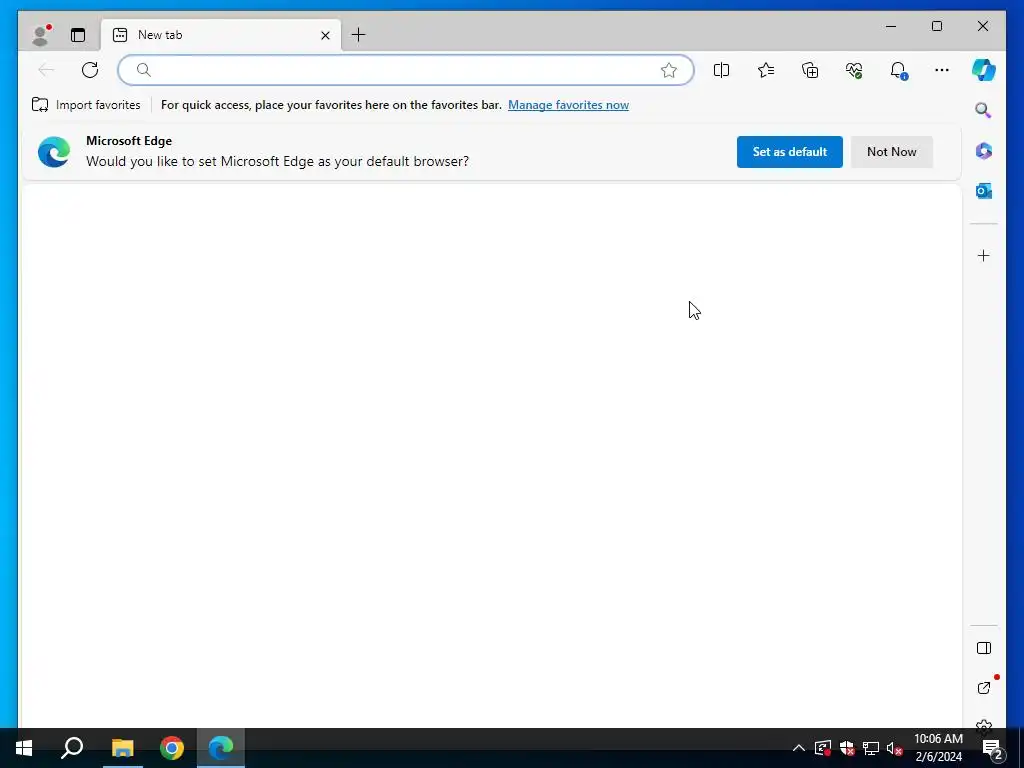Minimize the Edge window

tap(891, 26)
